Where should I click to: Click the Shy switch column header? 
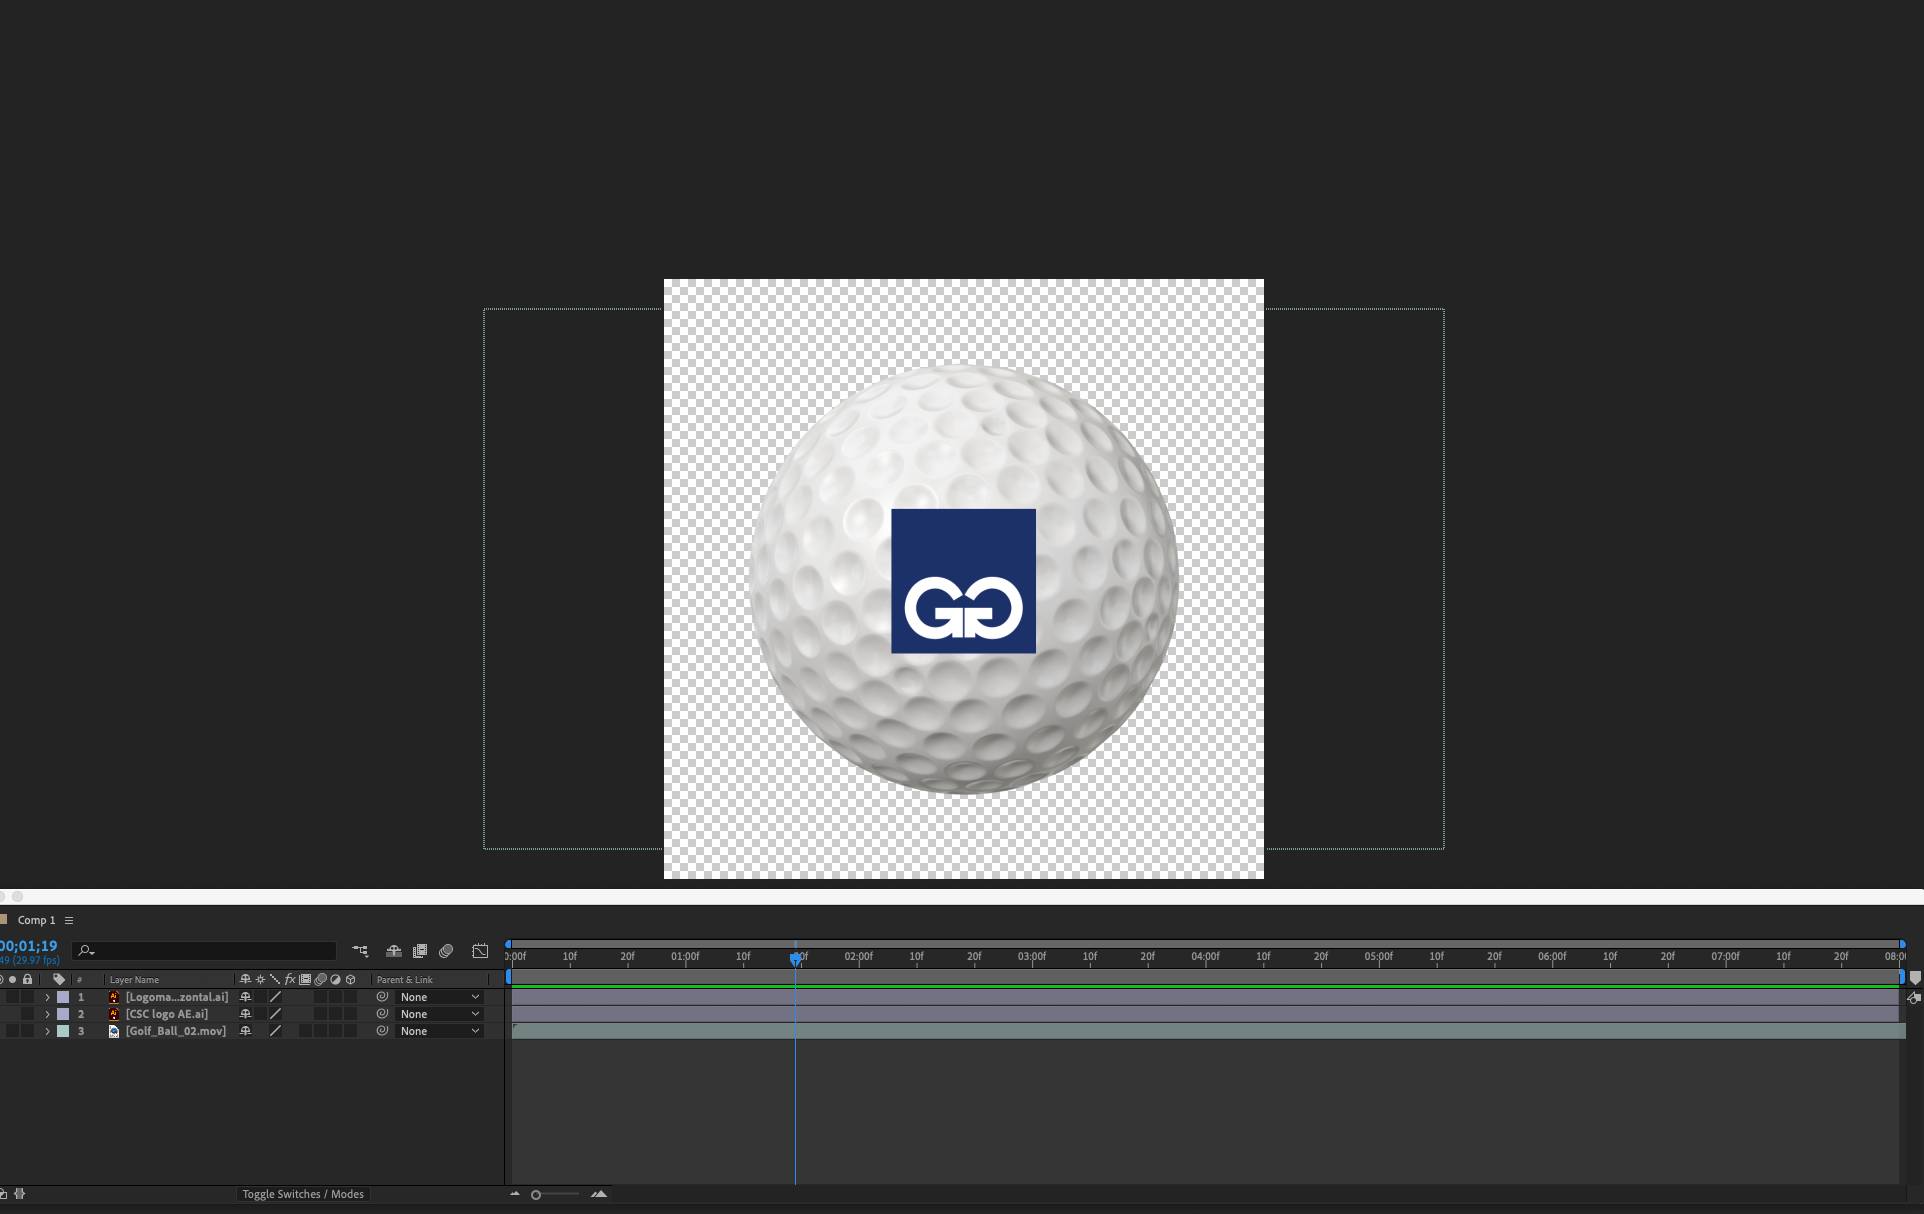[245, 980]
